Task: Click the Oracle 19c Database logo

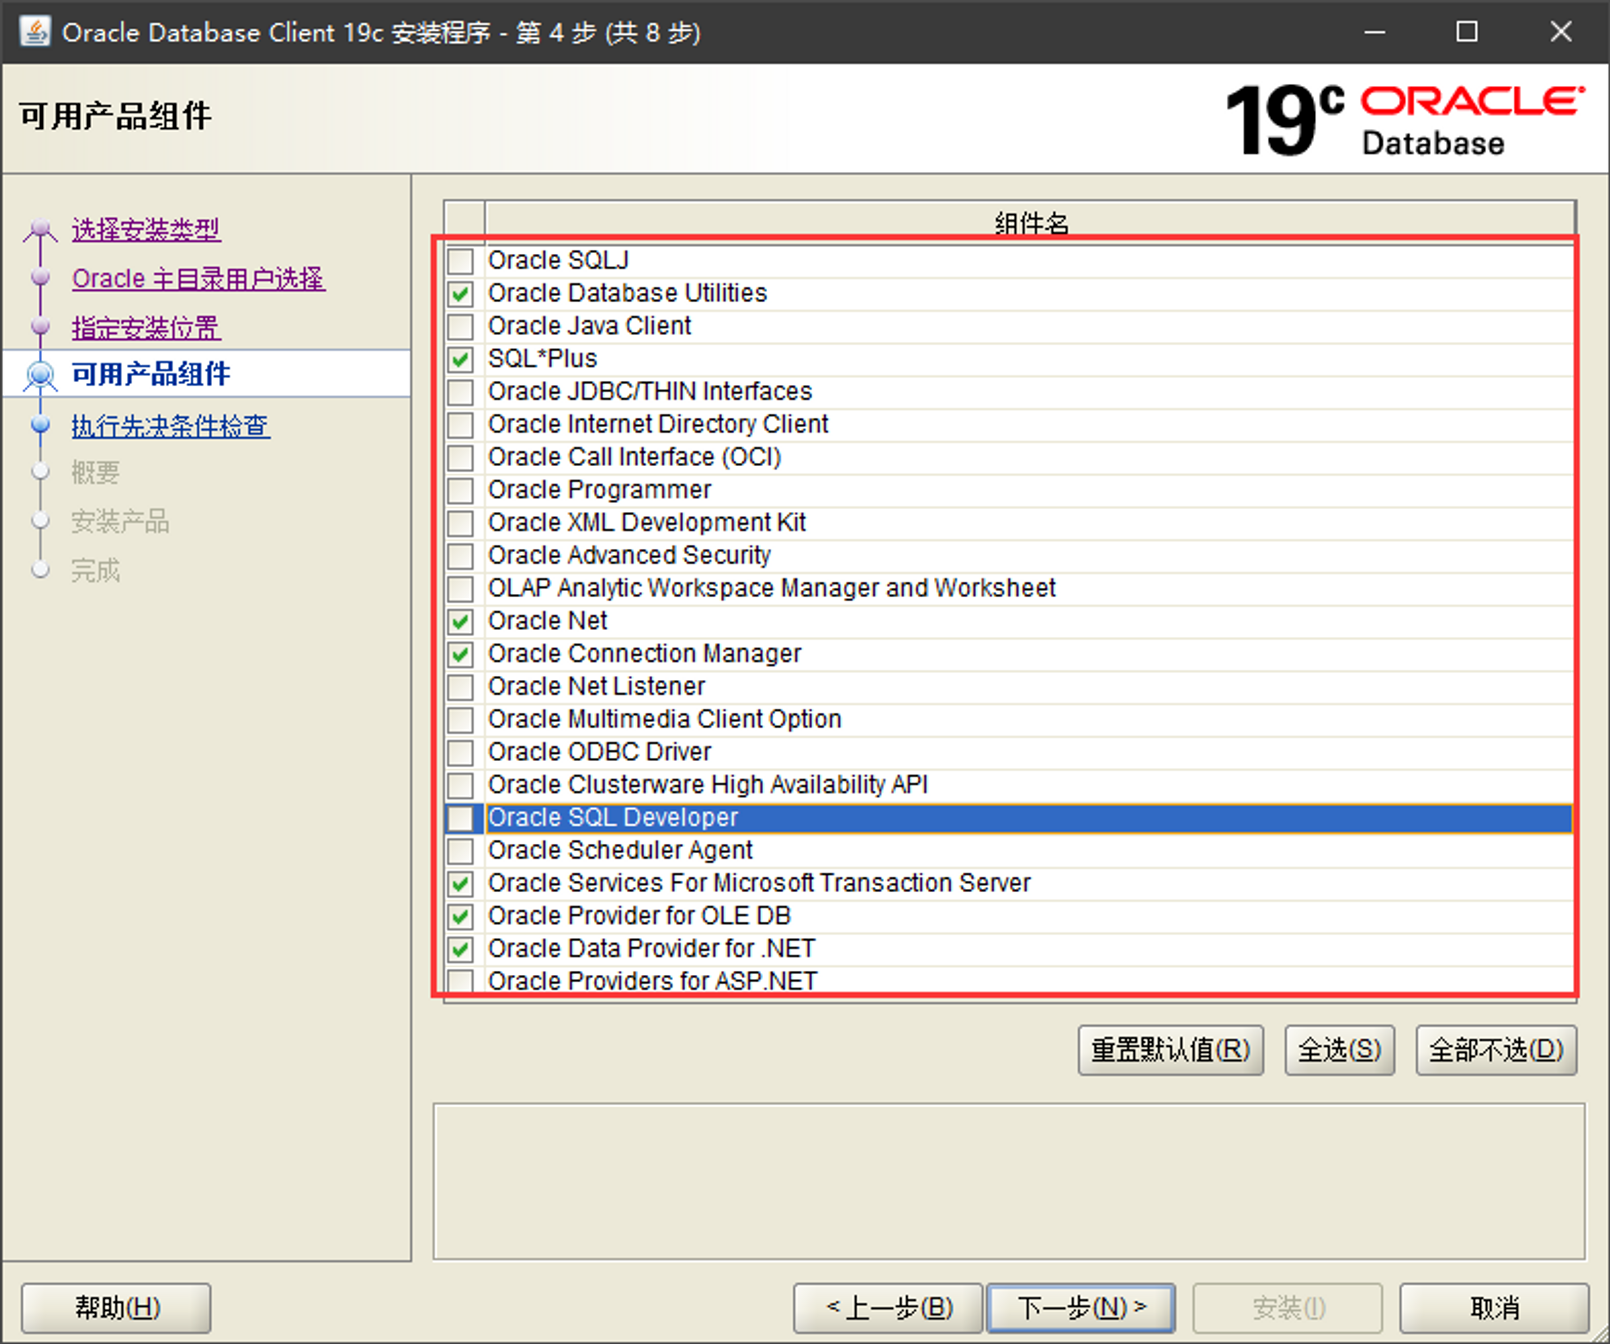Action: (x=1403, y=120)
